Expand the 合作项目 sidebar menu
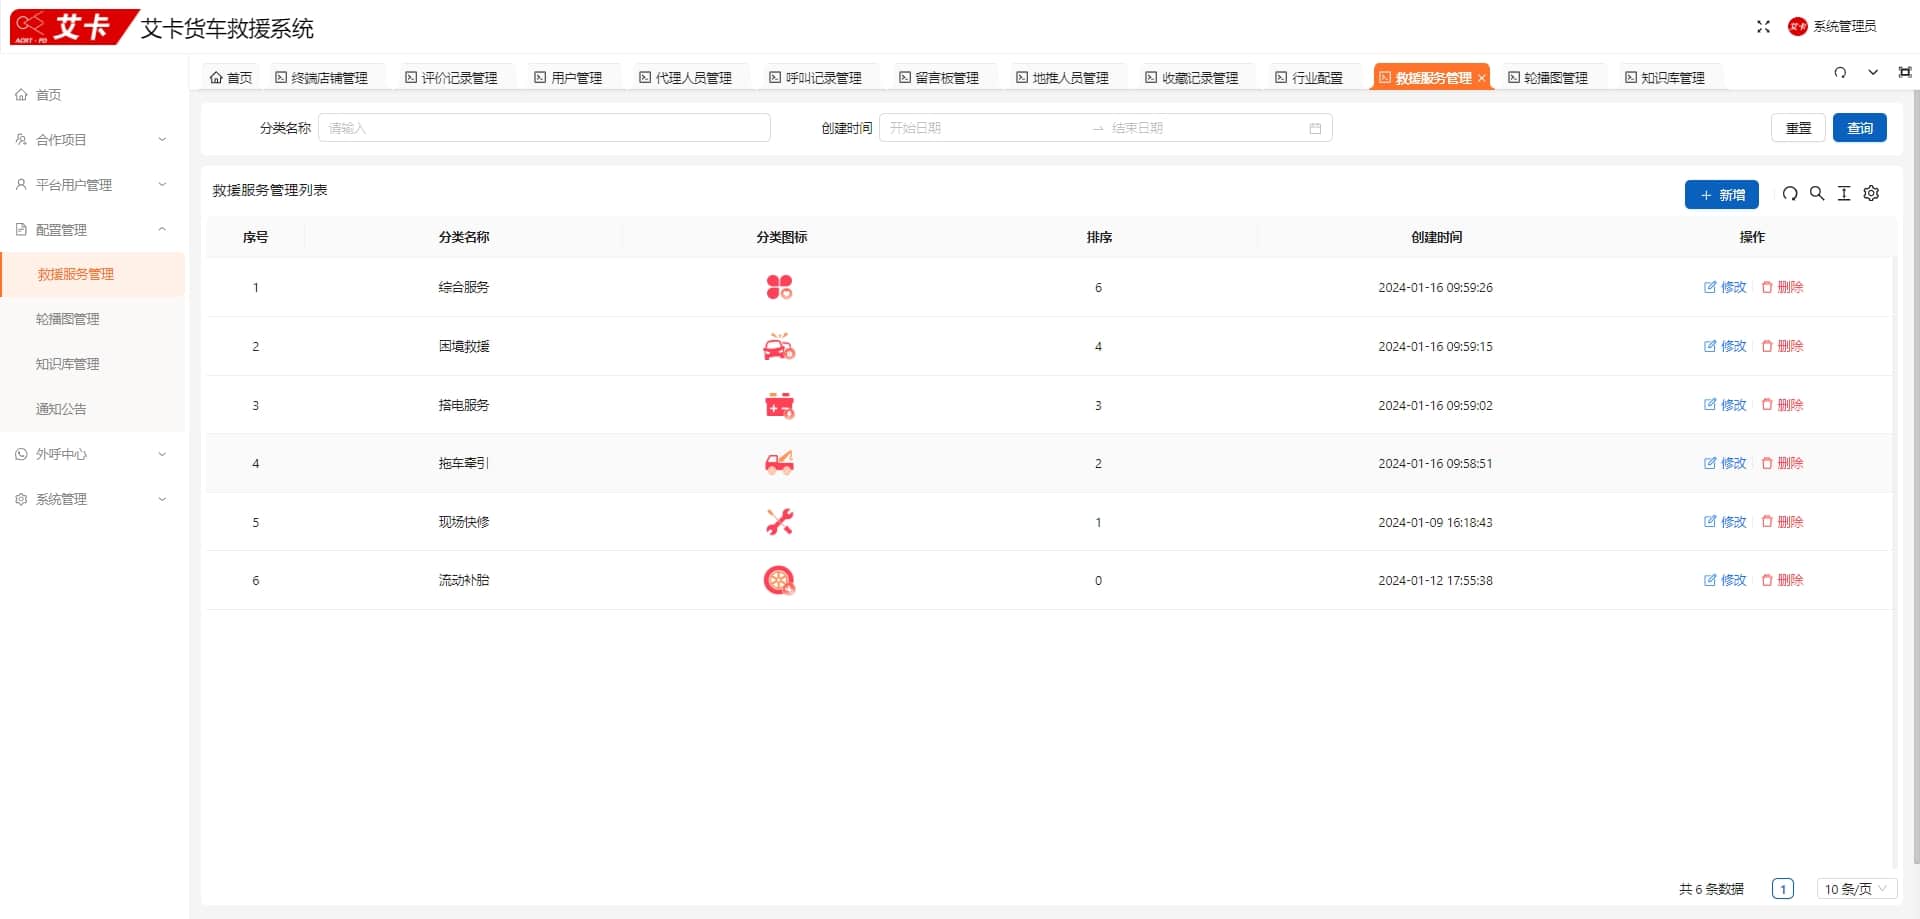1920x919 pixels. click(92, 140)
